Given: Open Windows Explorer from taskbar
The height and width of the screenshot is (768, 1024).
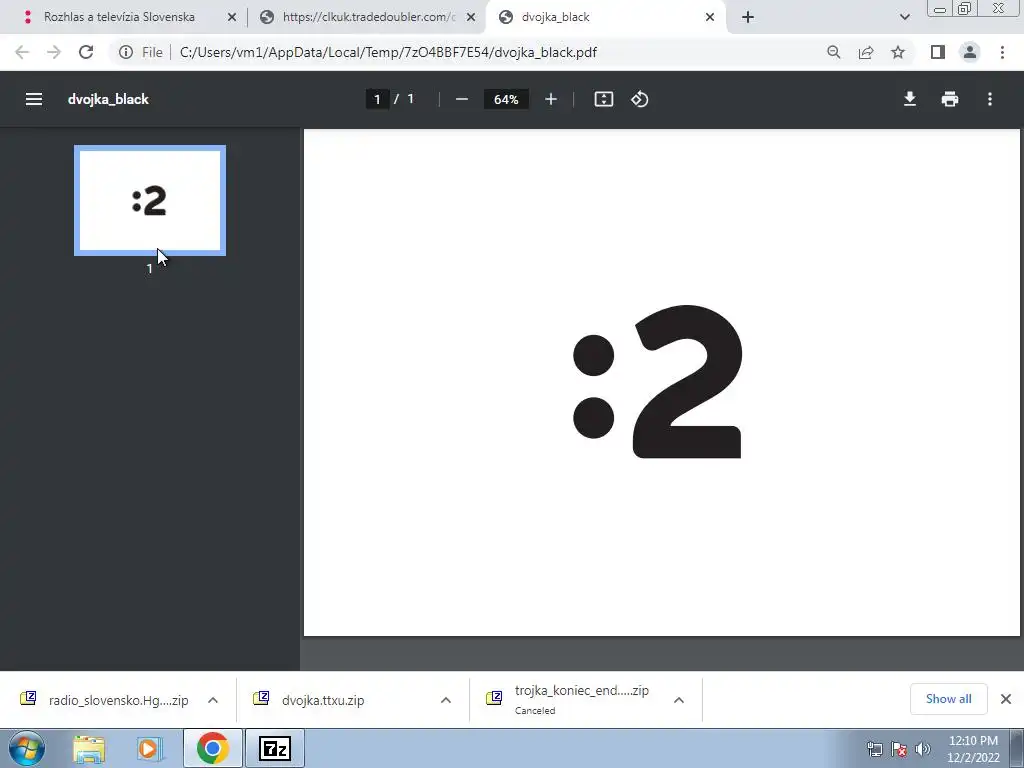Looking at the screenshot, I should [x=89, y=748].
